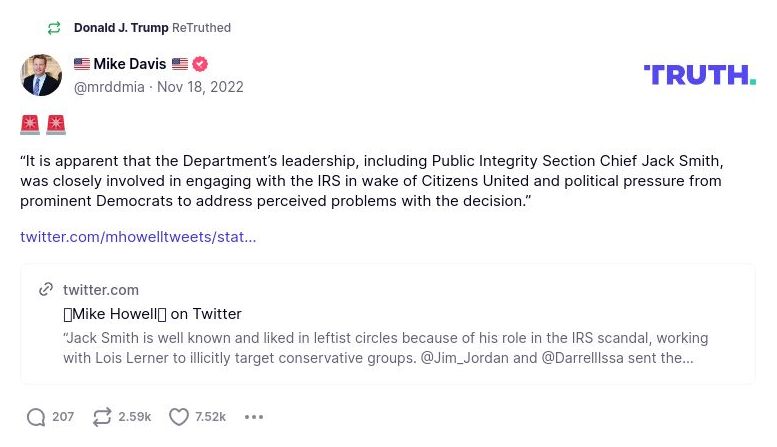Click the Nov 18, 2022 timestamp

pos(200,87)
